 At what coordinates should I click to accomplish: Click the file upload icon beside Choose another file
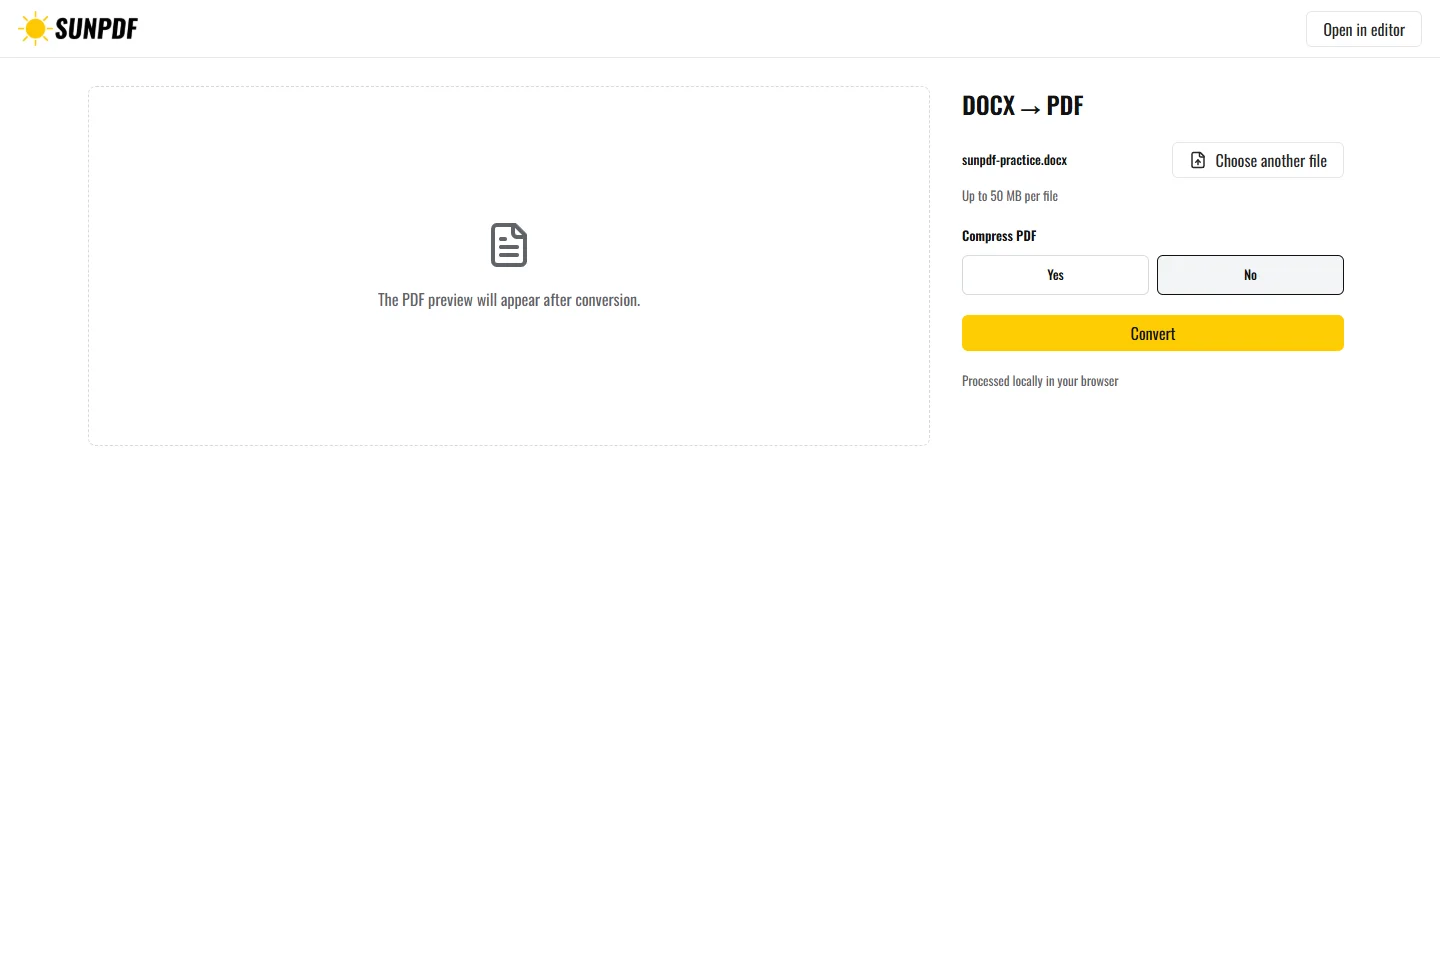pyautogui.click(x=1198, y=160)
